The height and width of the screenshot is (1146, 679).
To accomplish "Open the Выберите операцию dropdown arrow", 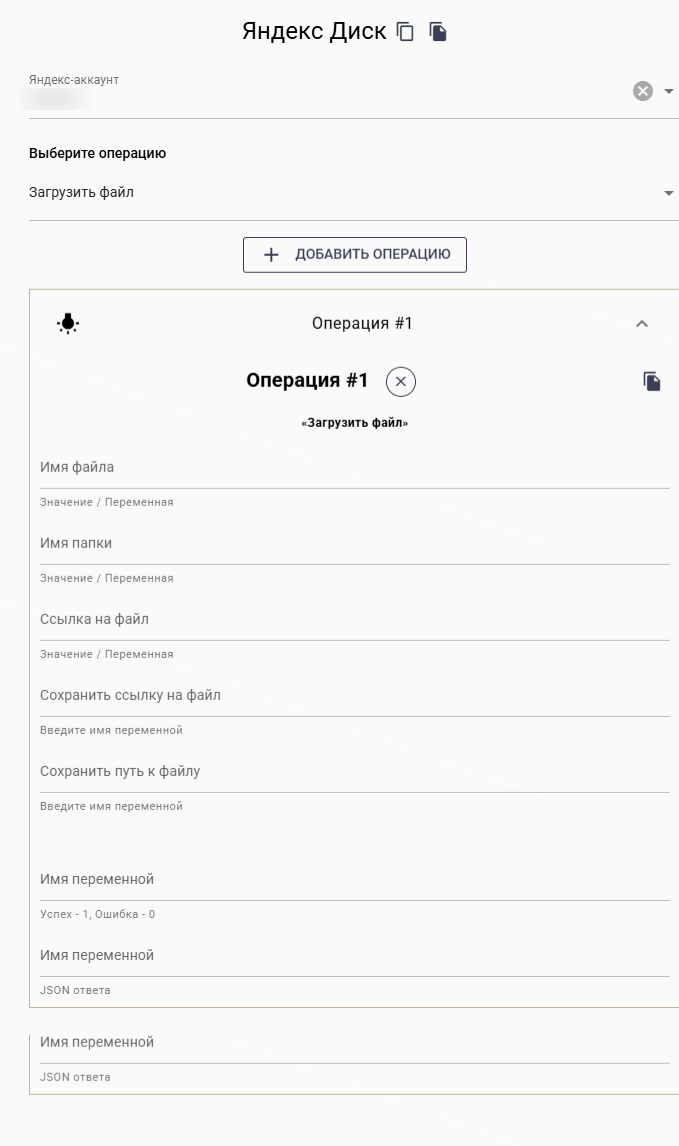I will tap(668, 193).
